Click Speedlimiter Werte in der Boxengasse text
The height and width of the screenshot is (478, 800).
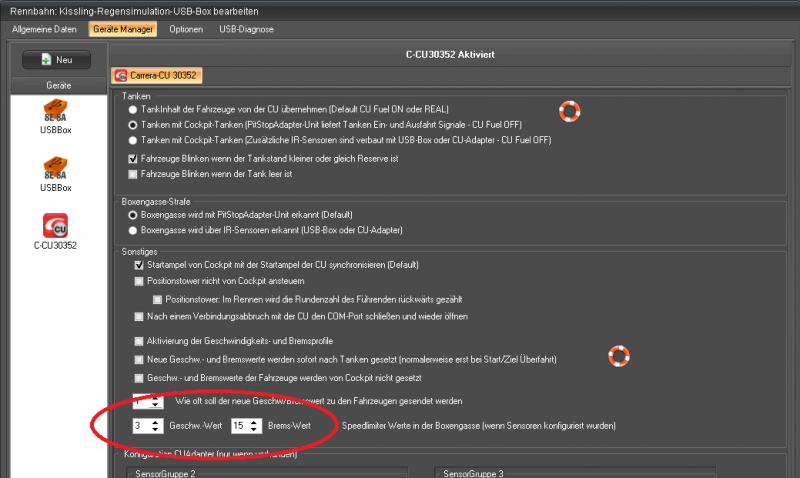(x=479, y=426)
